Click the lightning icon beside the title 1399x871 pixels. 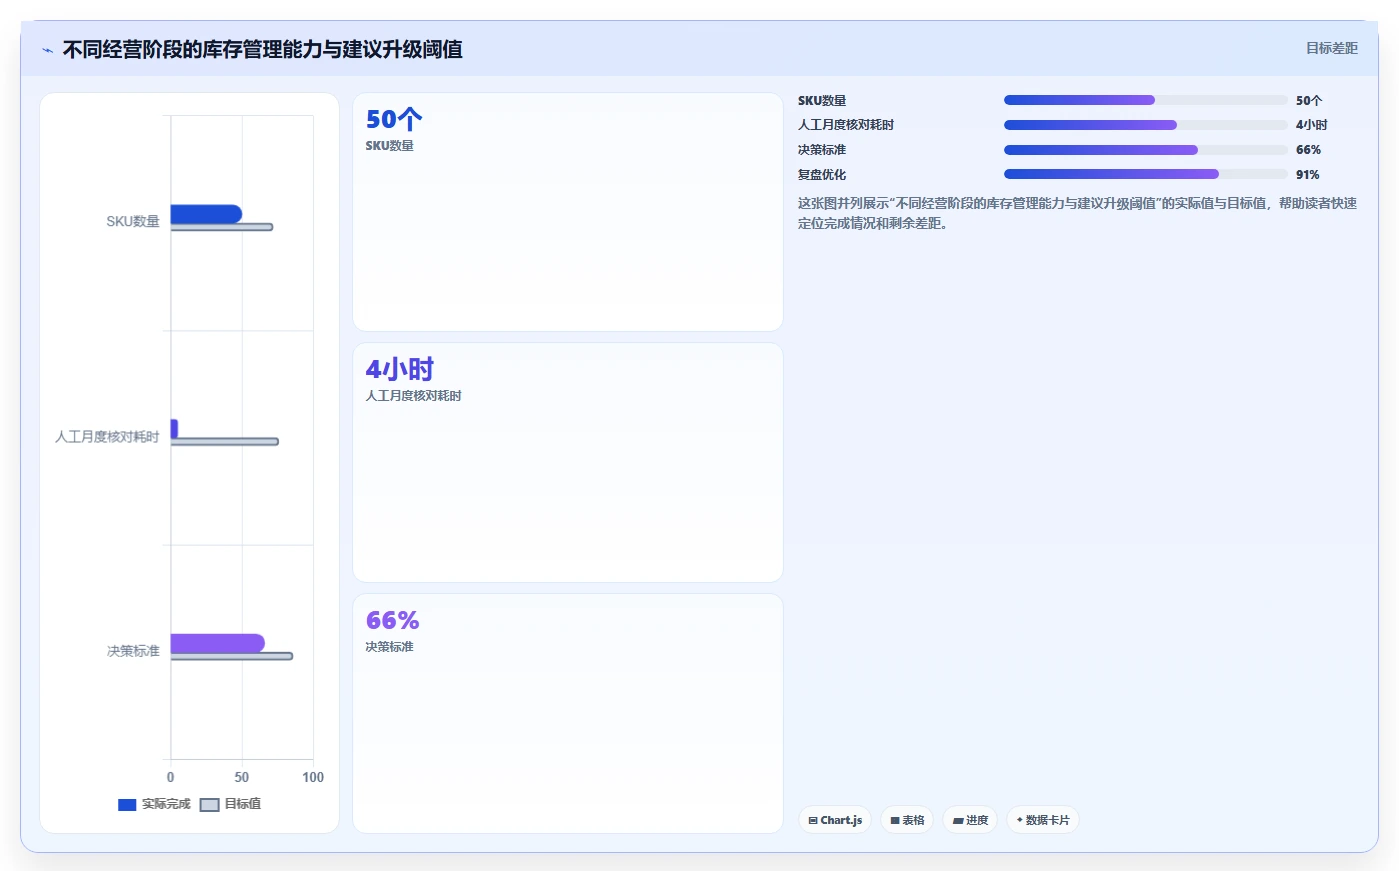(x=47, y=50)
